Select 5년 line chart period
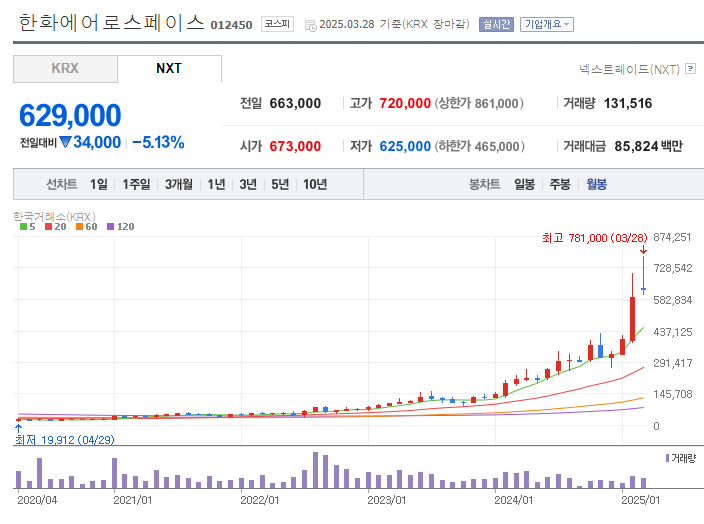This screenshot has height=524, width=704. 280,184
